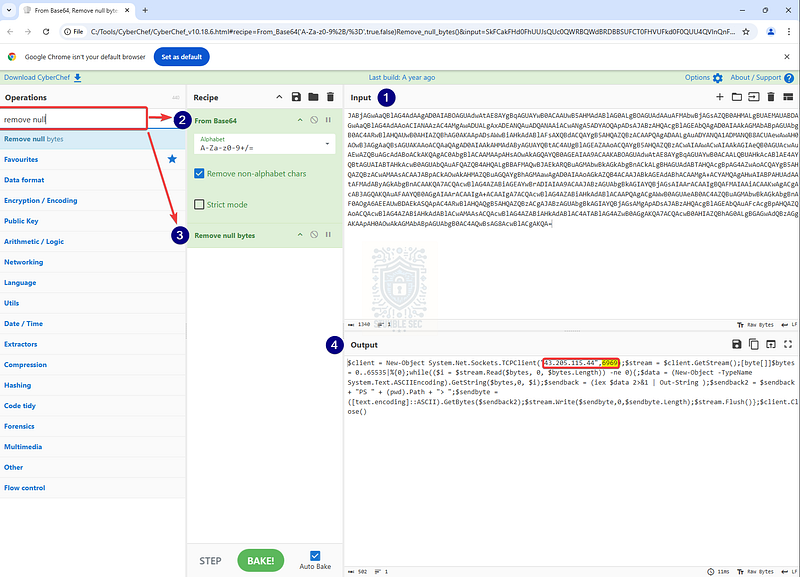Select the Remove null bytes search result
Image resolution: width=800 pixels, height=577 pixels.
[92, 139]
